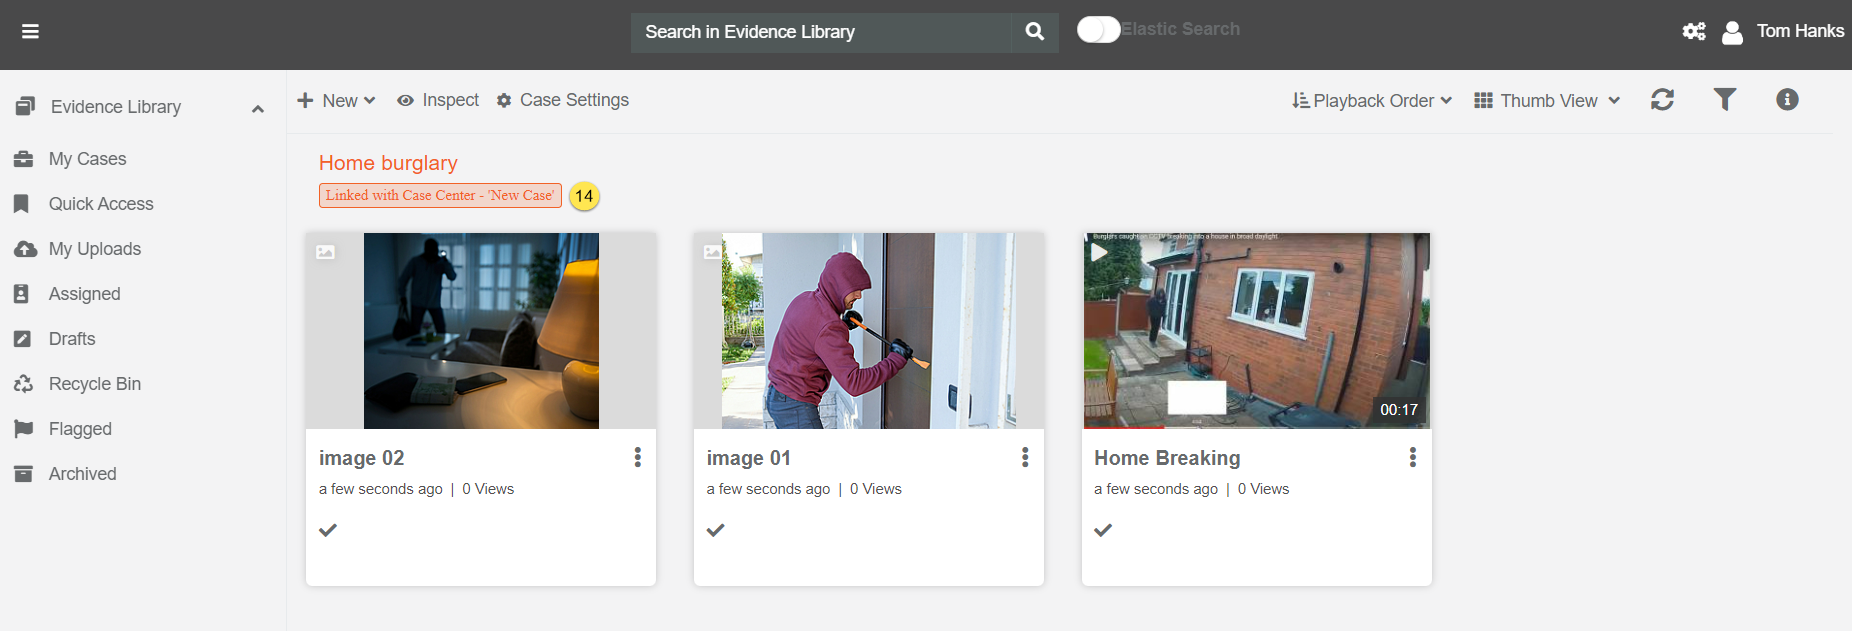This screenshot has width=1852, height=631.
Task: Open the settings gears icon
Action: pyautogui.click(x=1694, y=32)
